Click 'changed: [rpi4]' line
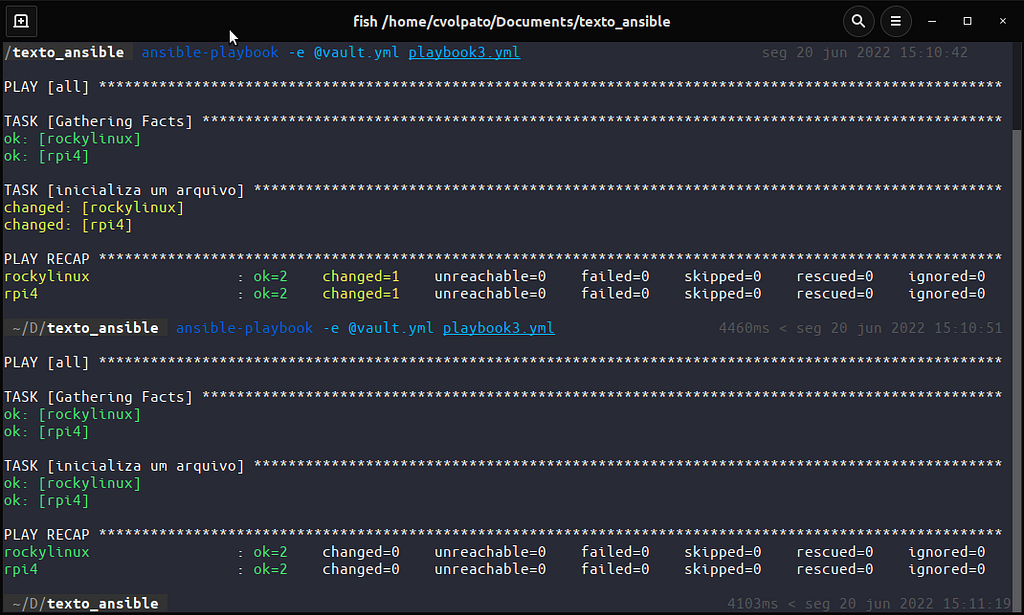The image size is (1024, 615). (68, 225)
